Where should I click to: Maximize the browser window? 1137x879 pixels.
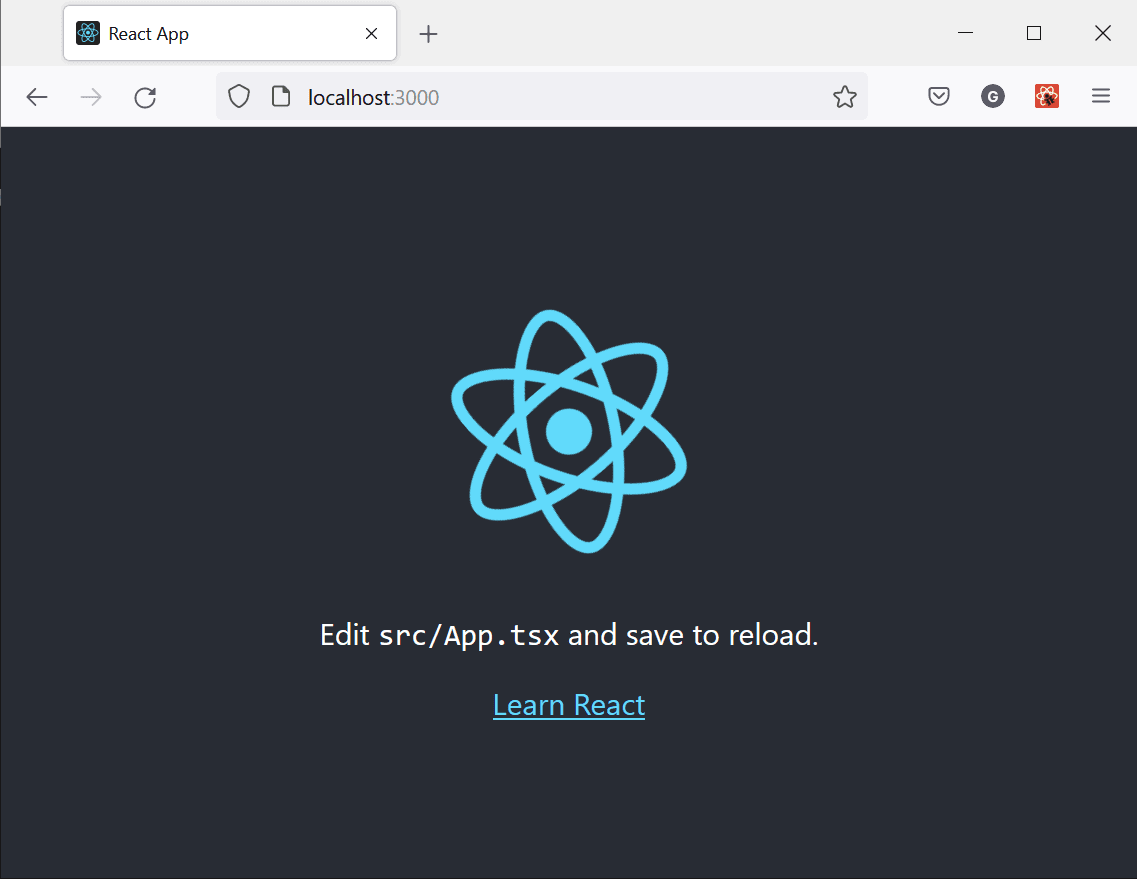coord(1034,33)
